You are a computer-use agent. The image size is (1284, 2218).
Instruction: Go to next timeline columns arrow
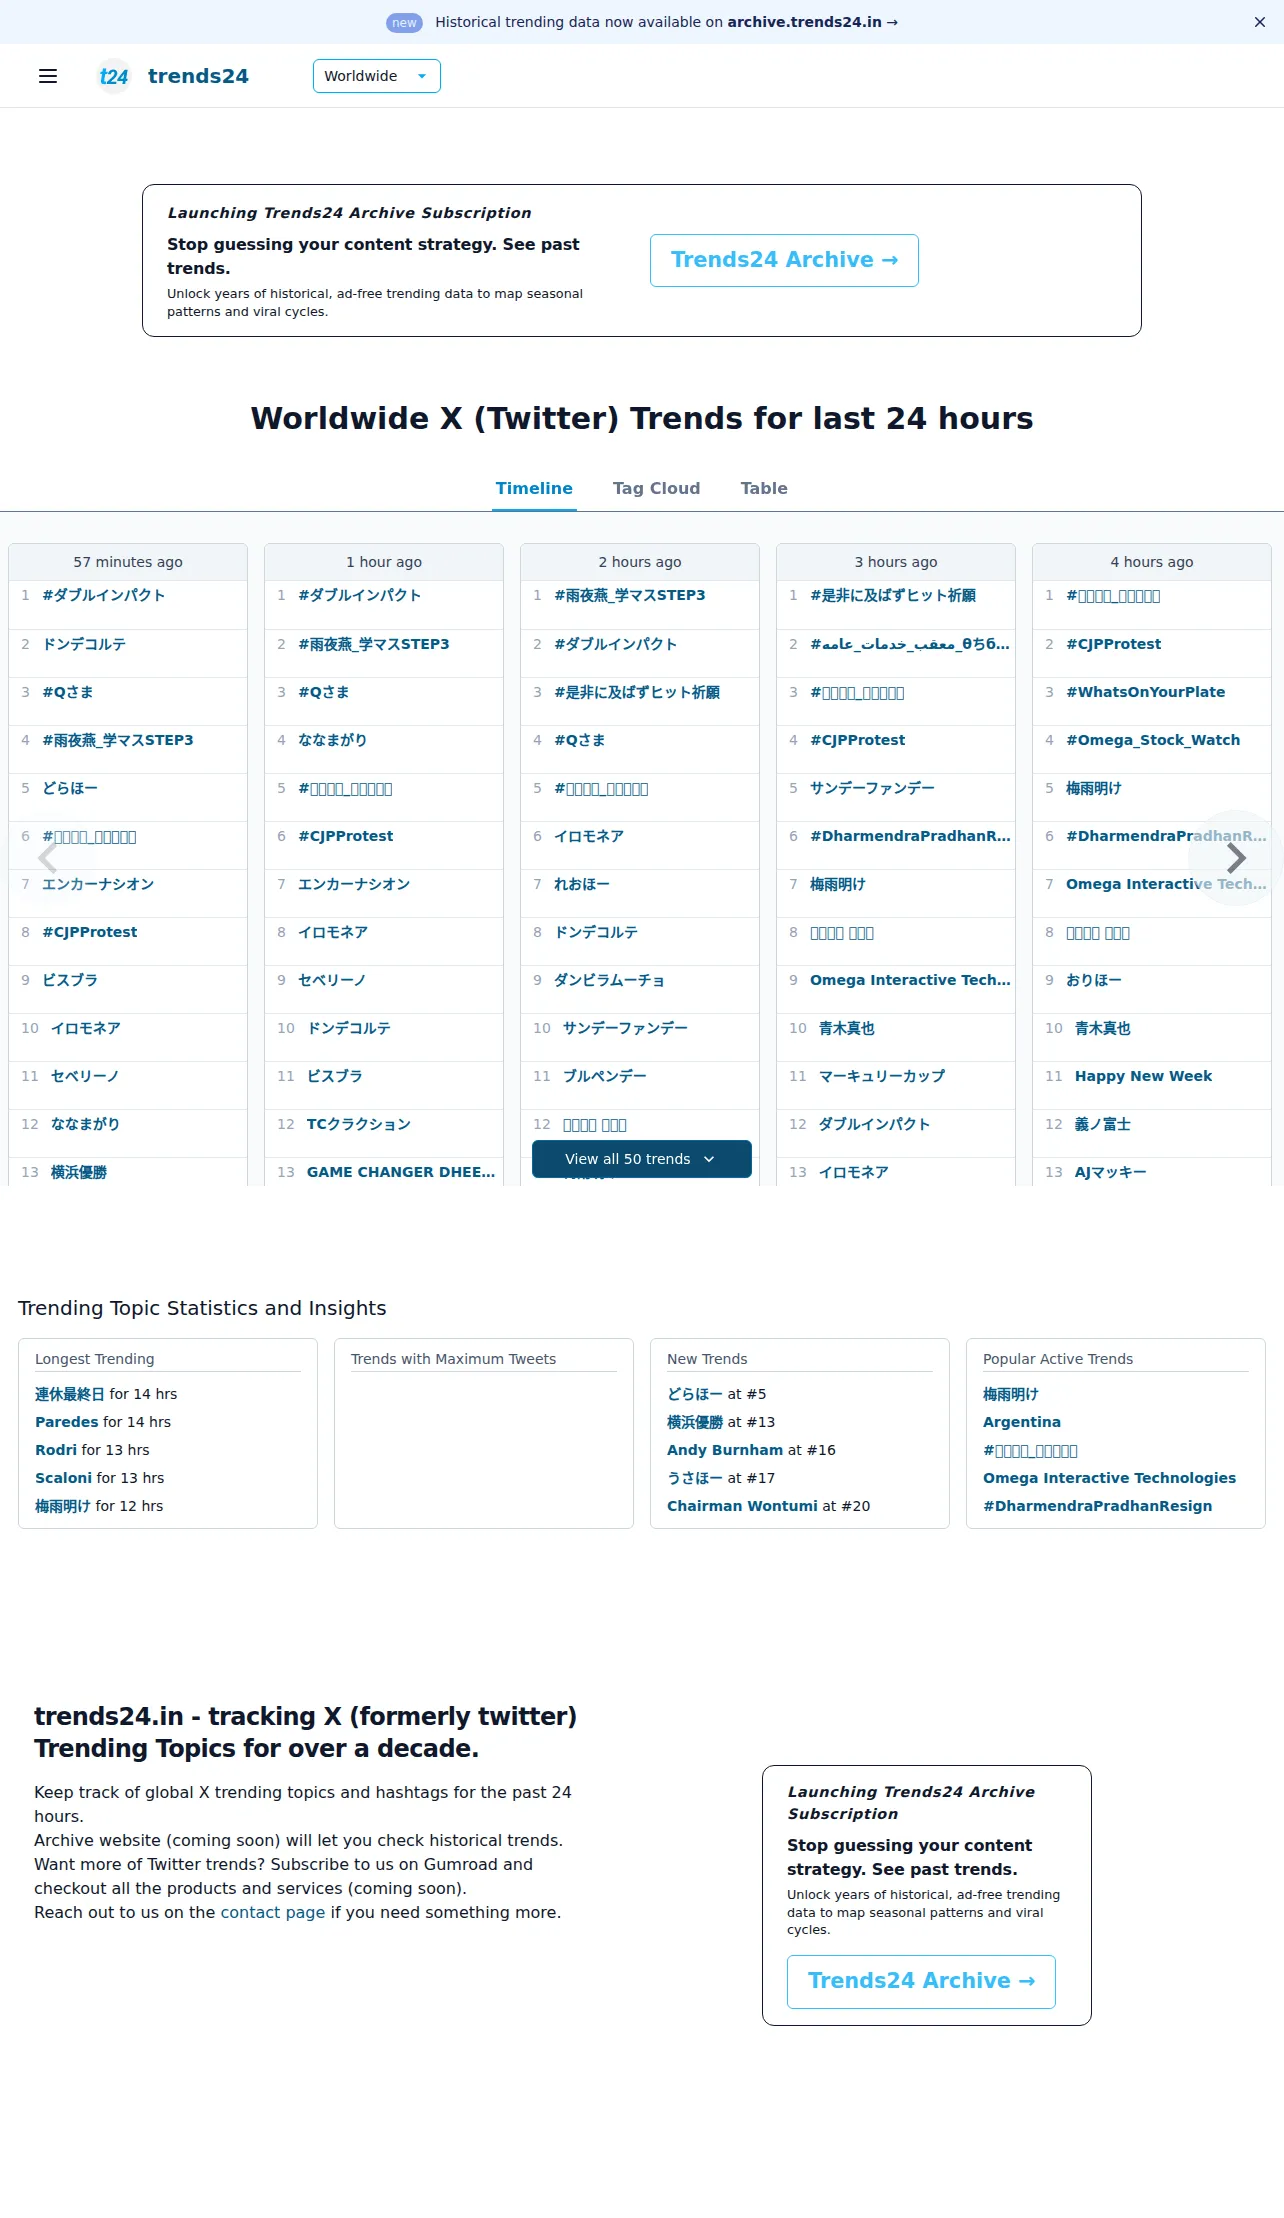click(1236, 858)
